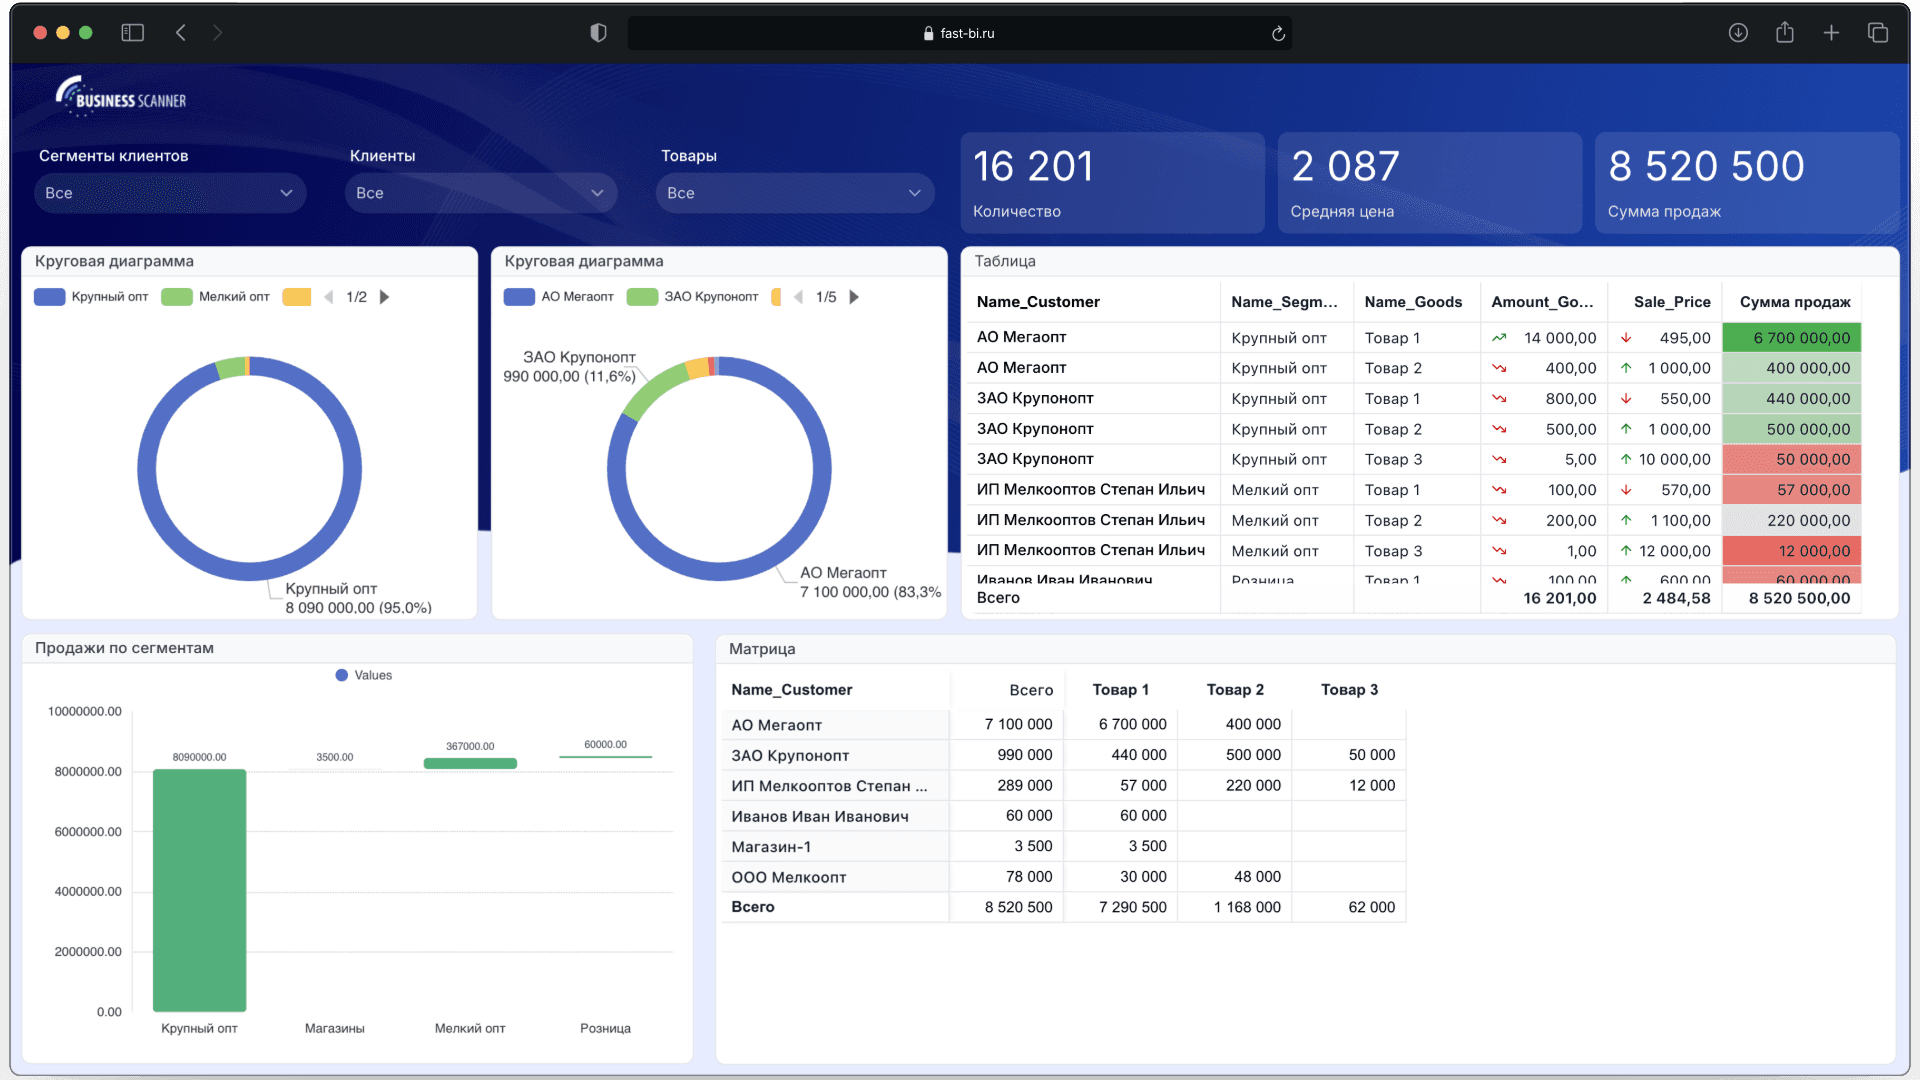Screen dimensions: 1920x1080
Task: Select ООО Мелкоопт row in matrix
Action: [1063, 877]
